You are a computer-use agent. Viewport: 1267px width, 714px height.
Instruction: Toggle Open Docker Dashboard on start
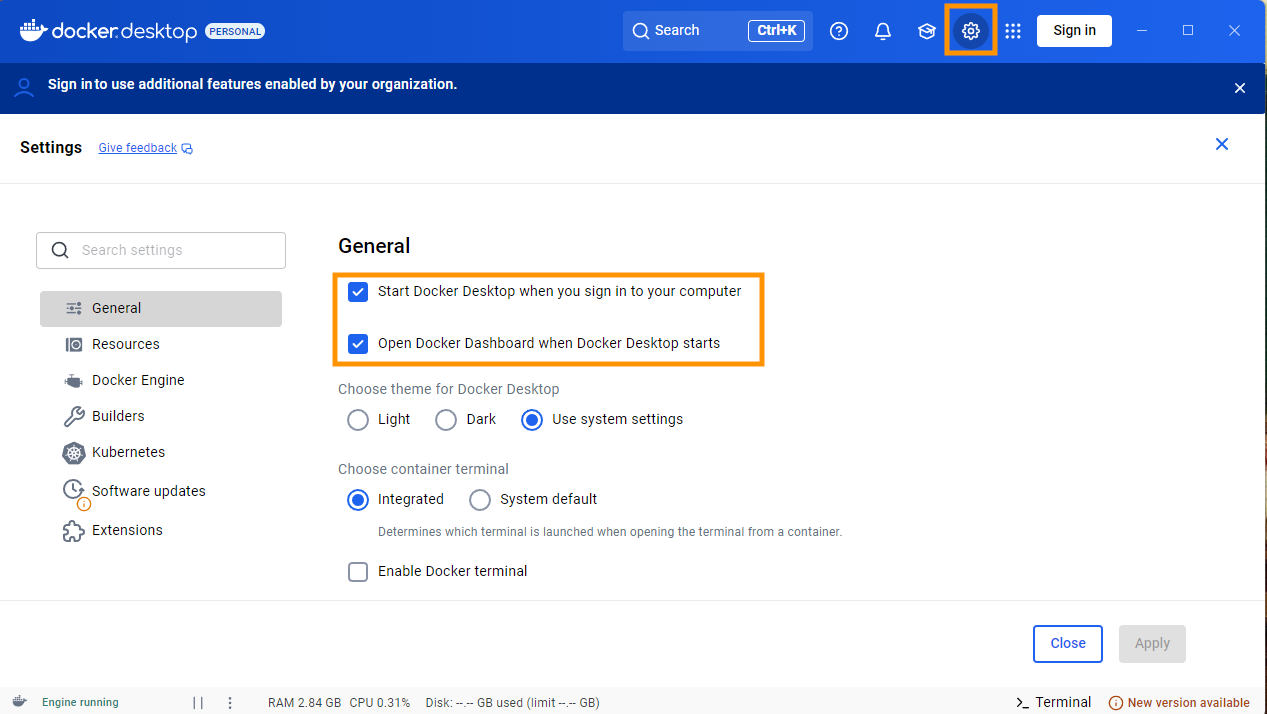pyautogui.click(x=358, y=344)
